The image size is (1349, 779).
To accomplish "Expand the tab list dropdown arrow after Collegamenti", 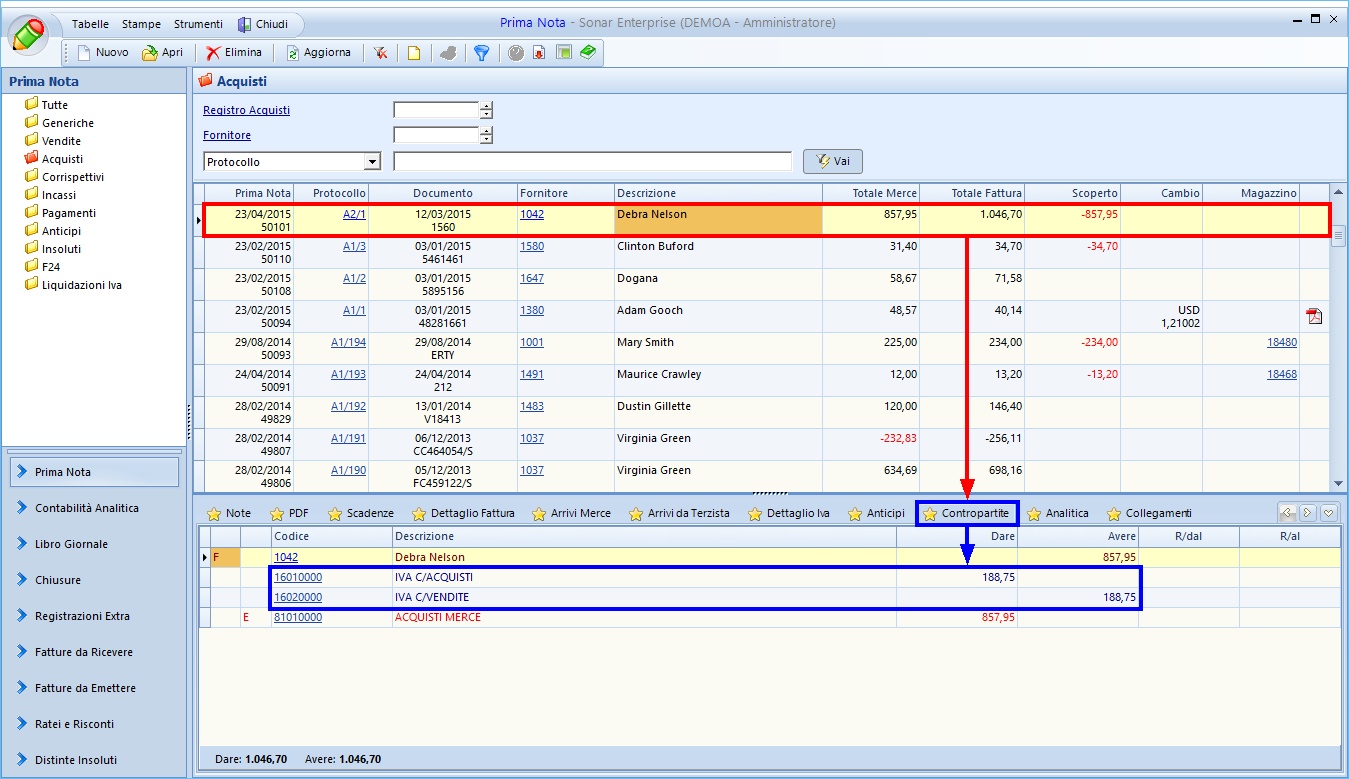I will tap(1329, 513).
